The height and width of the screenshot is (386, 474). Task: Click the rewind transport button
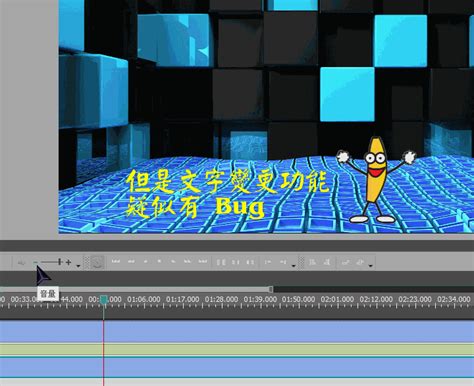[131, 262]
